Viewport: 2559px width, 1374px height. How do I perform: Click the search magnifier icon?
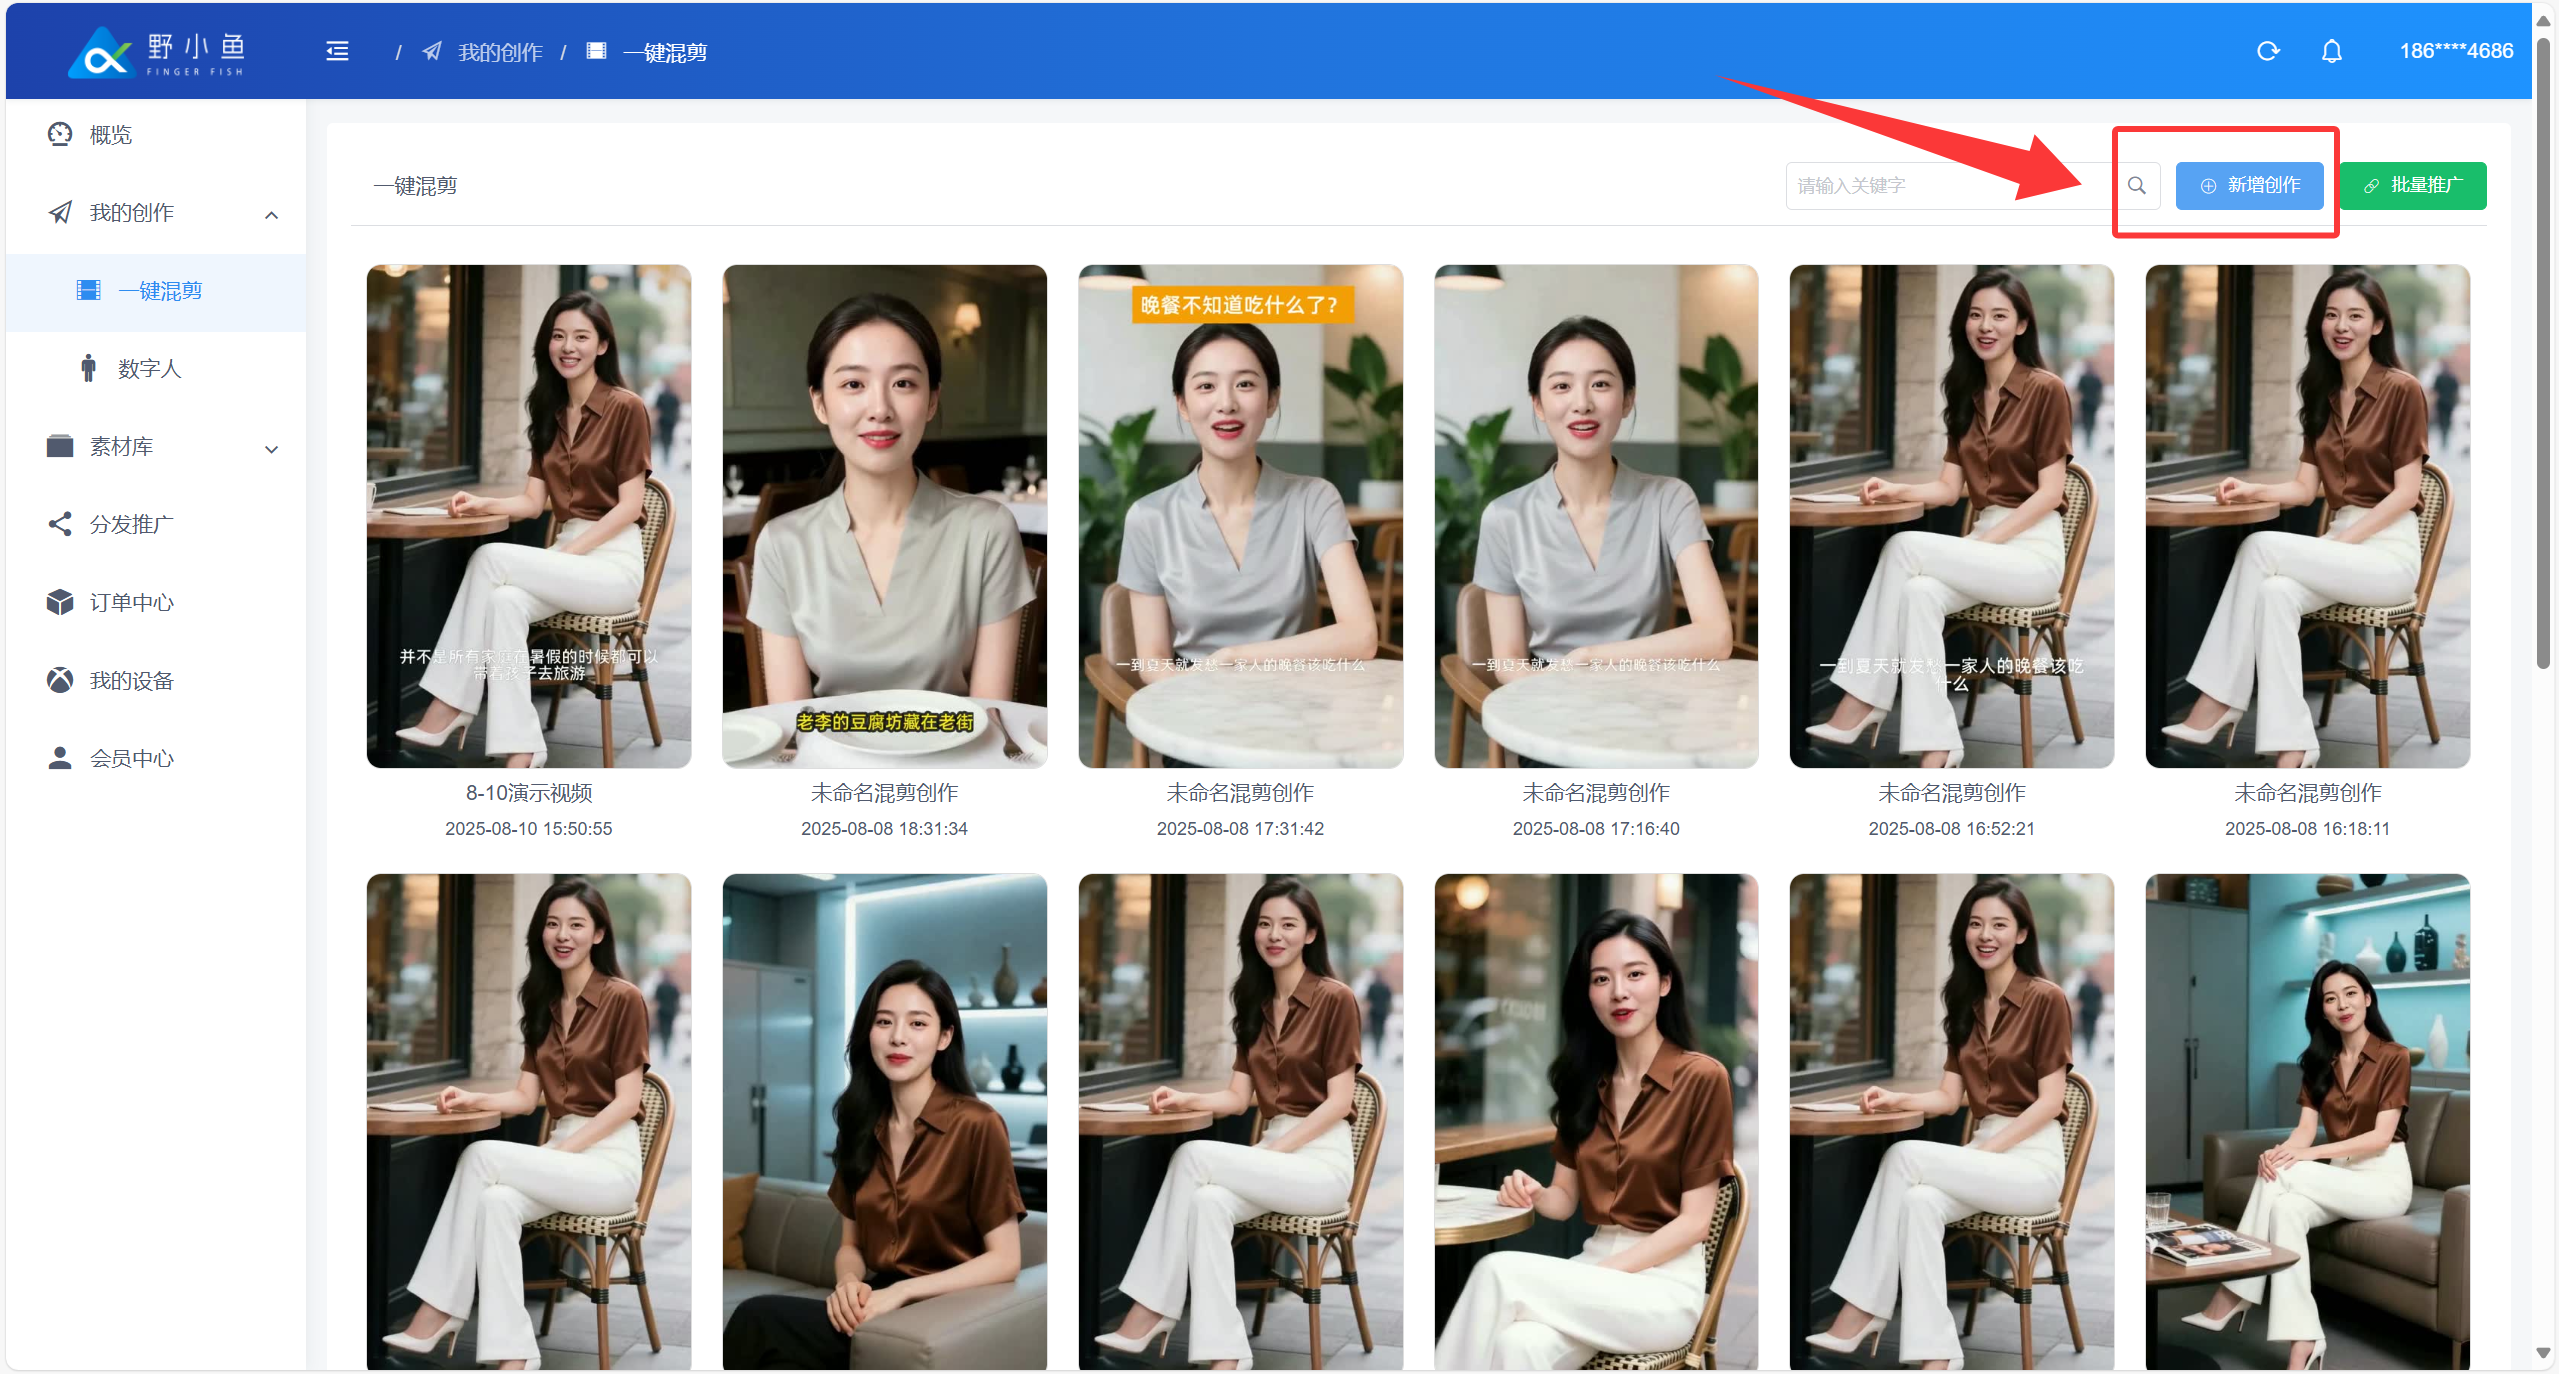pos(2136,186)
